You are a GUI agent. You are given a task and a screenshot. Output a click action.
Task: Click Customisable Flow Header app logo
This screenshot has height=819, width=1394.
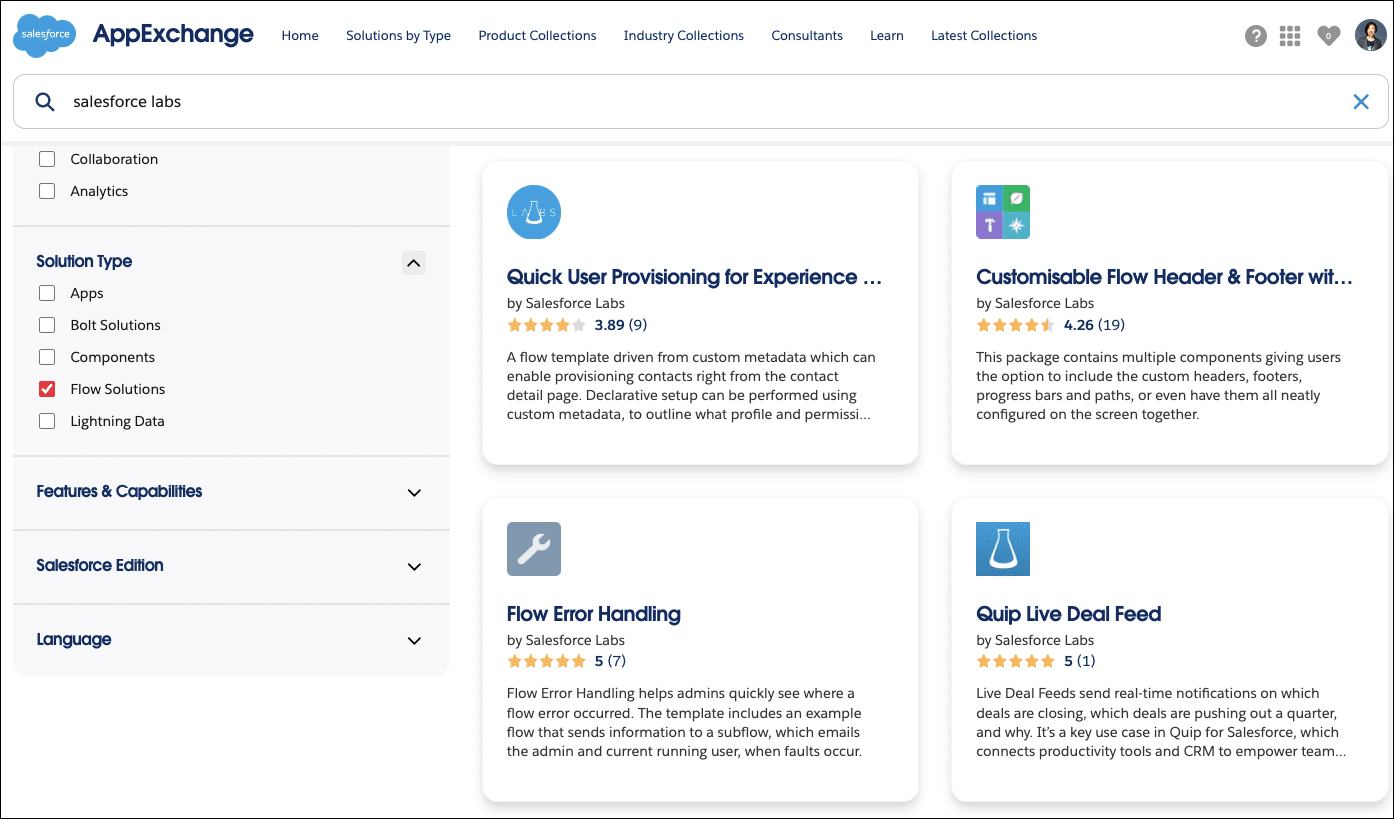(1003, 212)
